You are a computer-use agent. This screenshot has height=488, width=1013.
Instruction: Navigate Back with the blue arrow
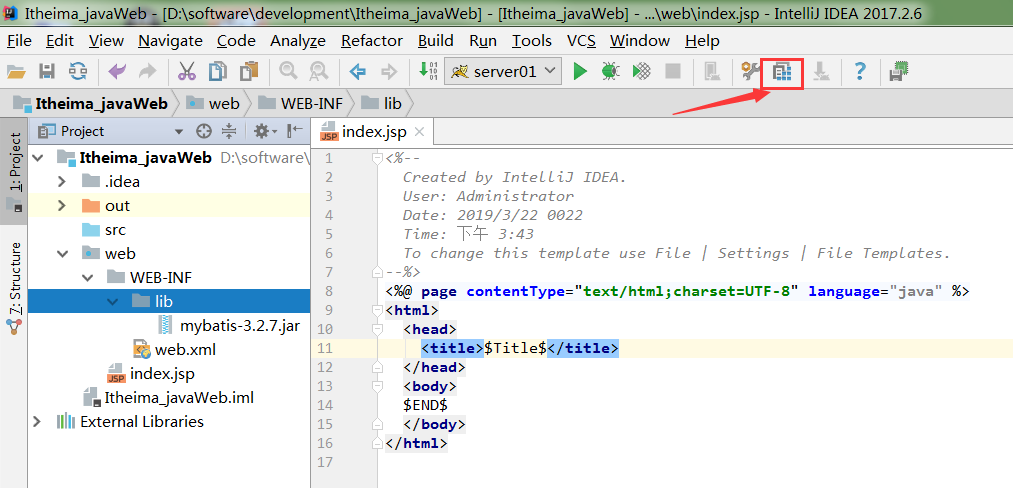click(357, 71)
